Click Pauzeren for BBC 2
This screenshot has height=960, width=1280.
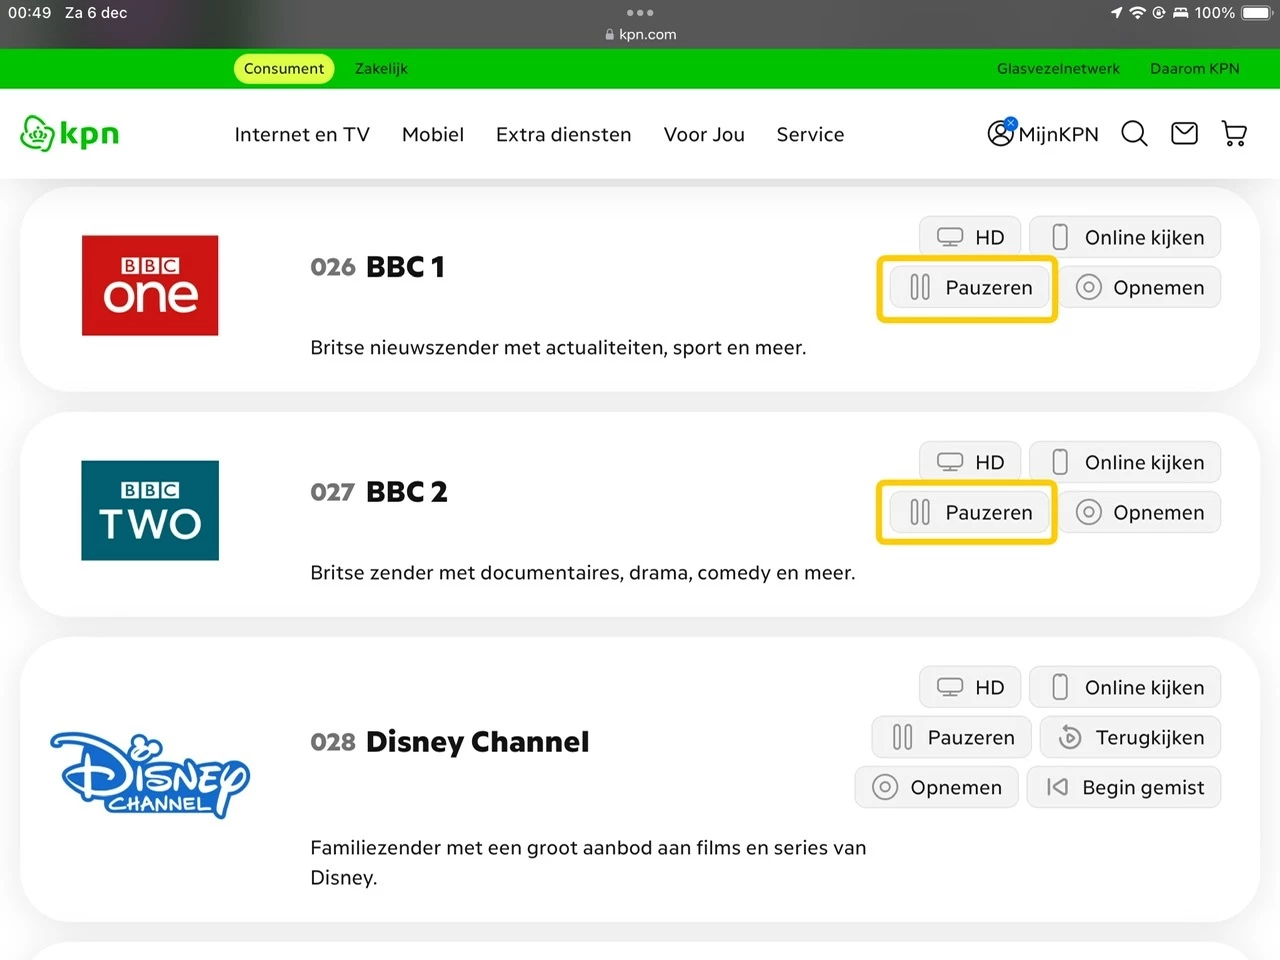(968, 513)
